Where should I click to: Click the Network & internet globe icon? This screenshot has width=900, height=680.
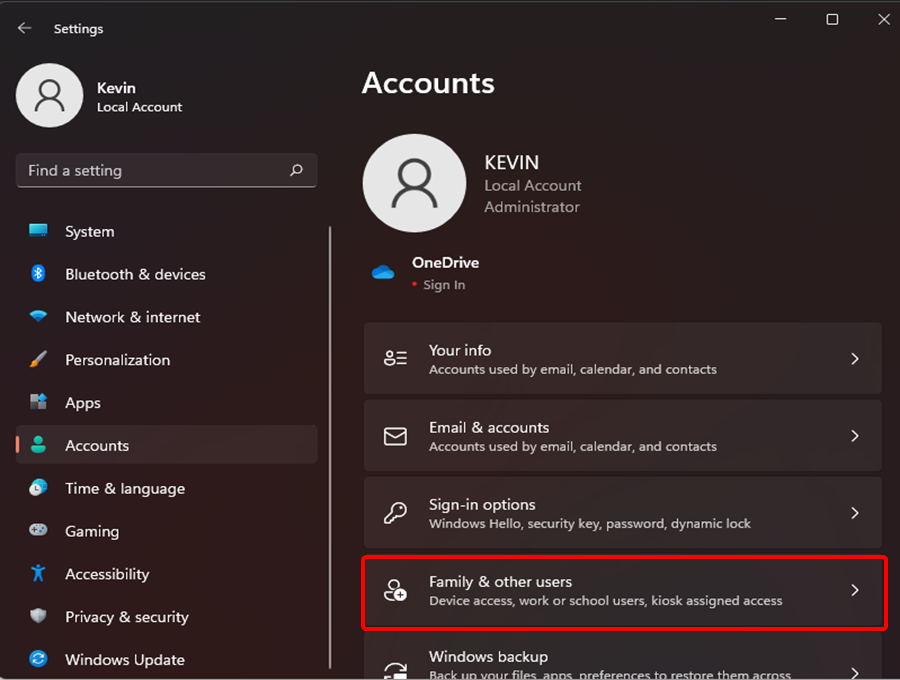click(38, 317)
